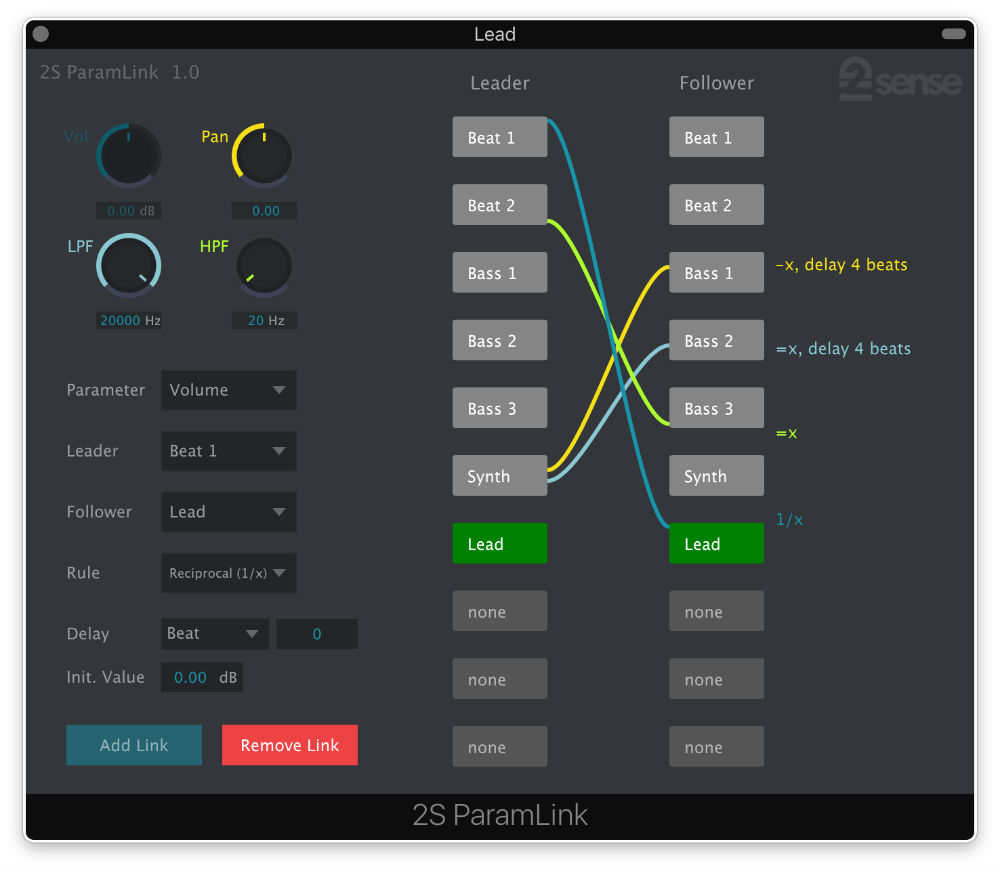Click the blue '1/x' link label

click(789, 520)
